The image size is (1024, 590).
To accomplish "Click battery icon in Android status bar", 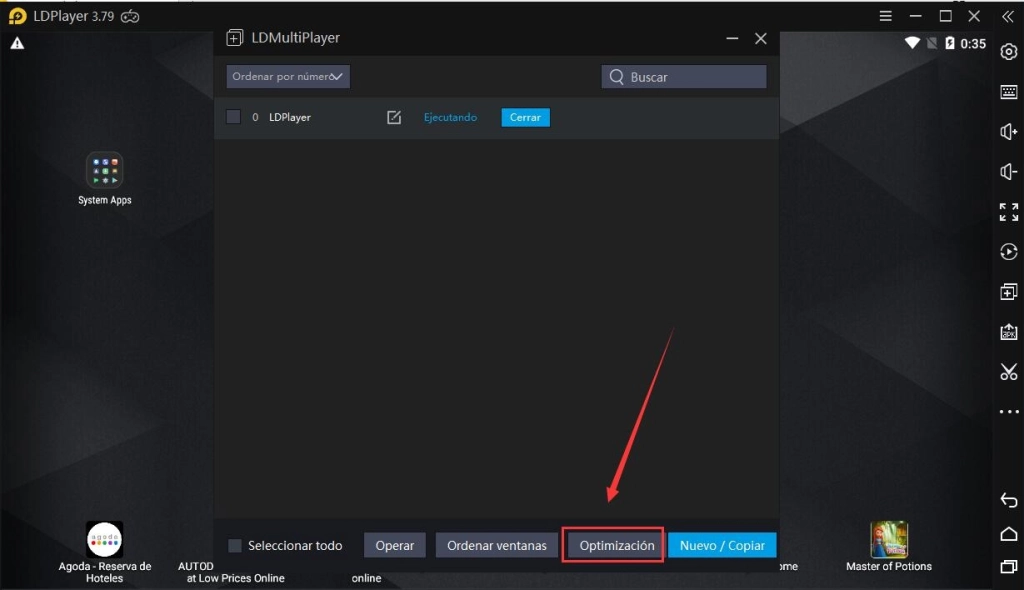I will 950,43.
